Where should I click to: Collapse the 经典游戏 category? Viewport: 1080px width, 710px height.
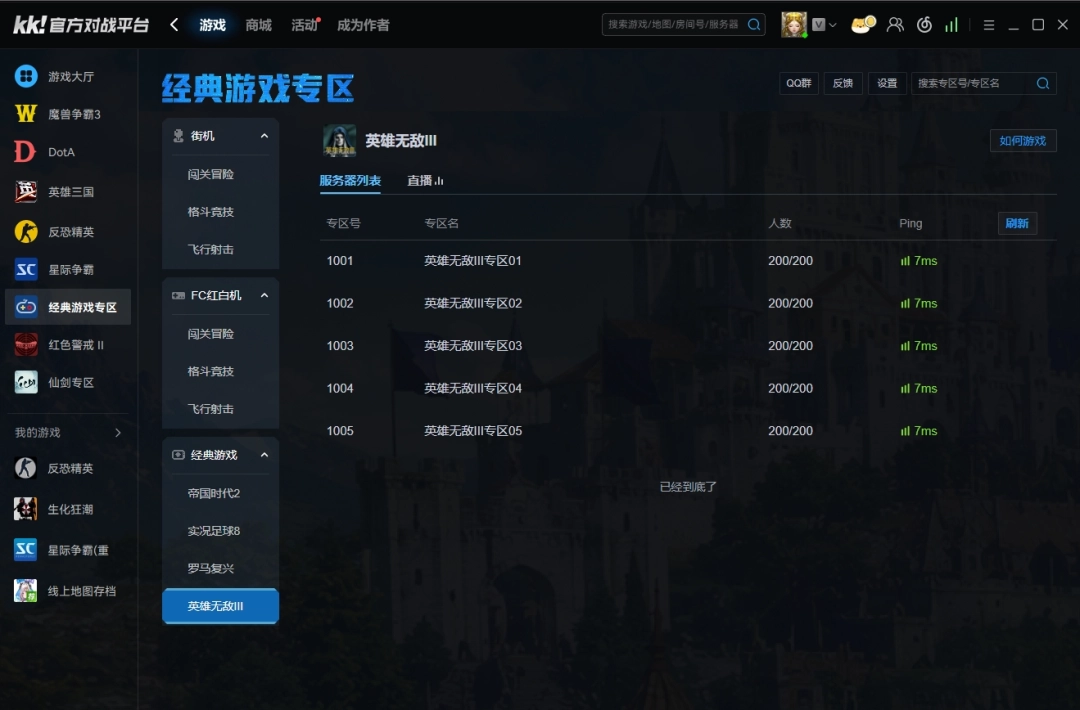264,455
